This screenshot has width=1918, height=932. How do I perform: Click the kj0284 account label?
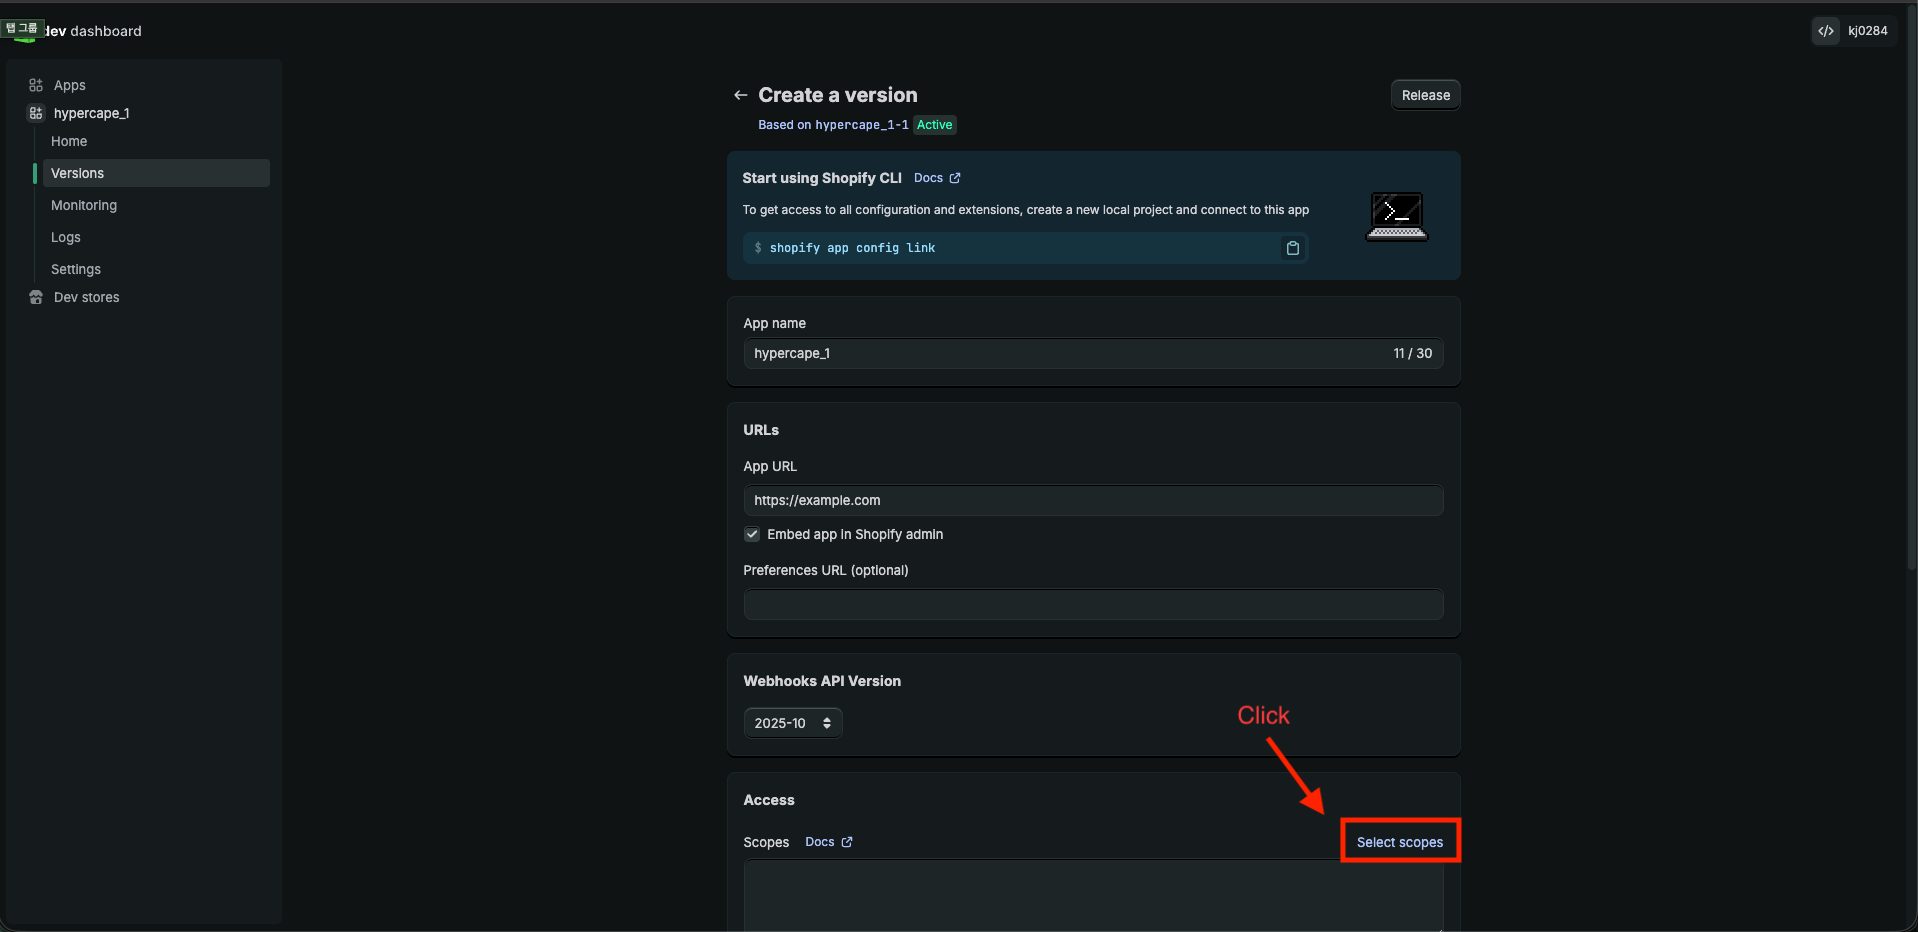point(1869,30)
